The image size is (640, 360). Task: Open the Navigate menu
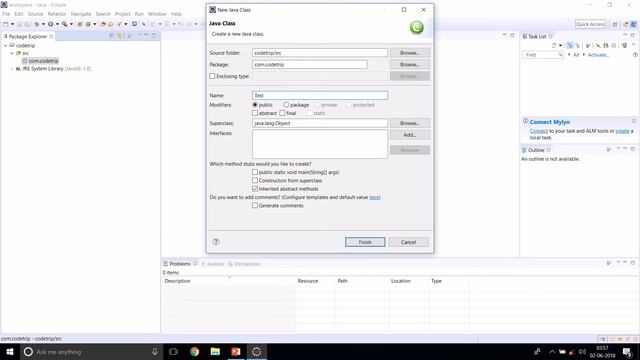click(81, 14)
